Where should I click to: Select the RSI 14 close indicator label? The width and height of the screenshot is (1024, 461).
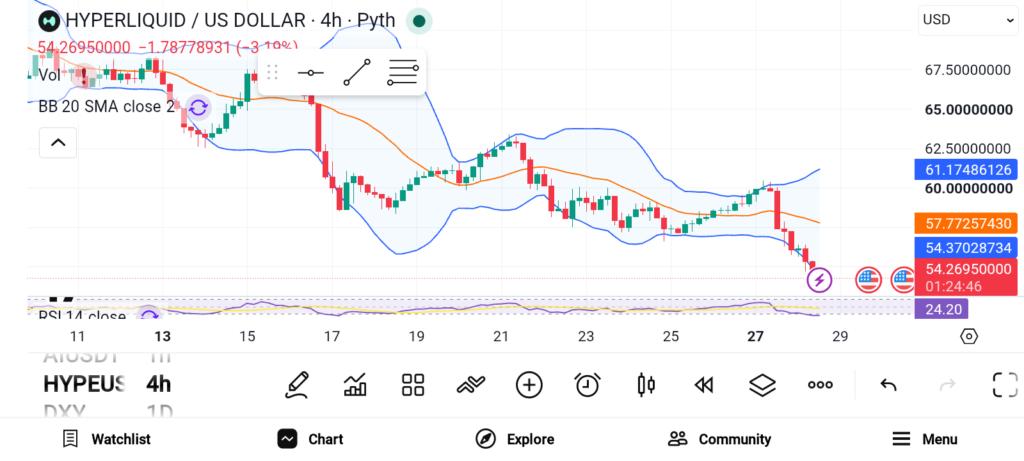(x=82, y=316)
